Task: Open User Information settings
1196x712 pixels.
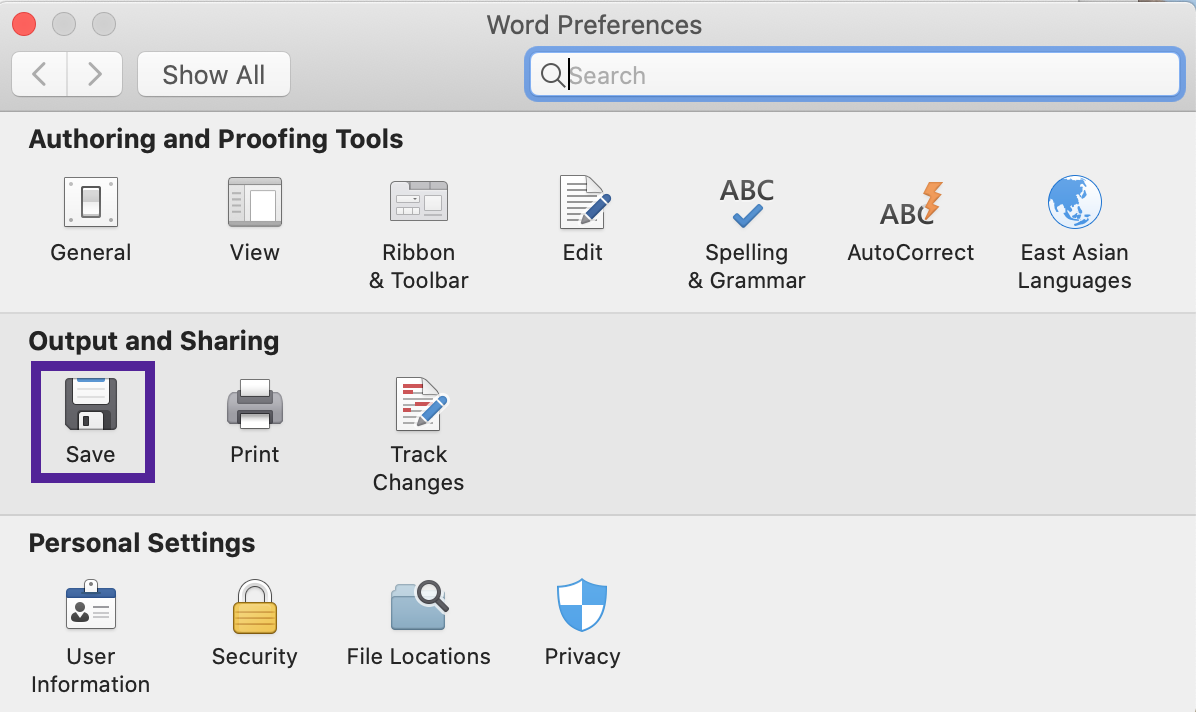Action: (x=91, y=638)
